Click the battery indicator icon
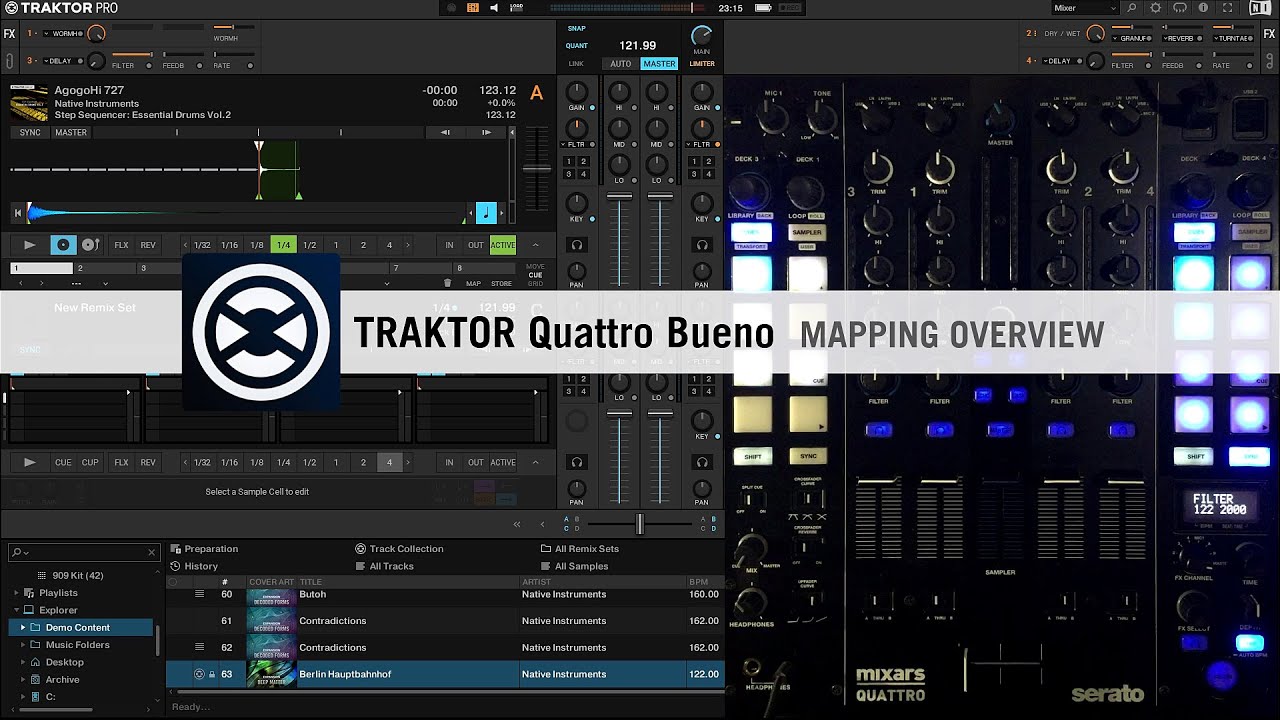Viewport: 1280px width, 720px height. 765,8
